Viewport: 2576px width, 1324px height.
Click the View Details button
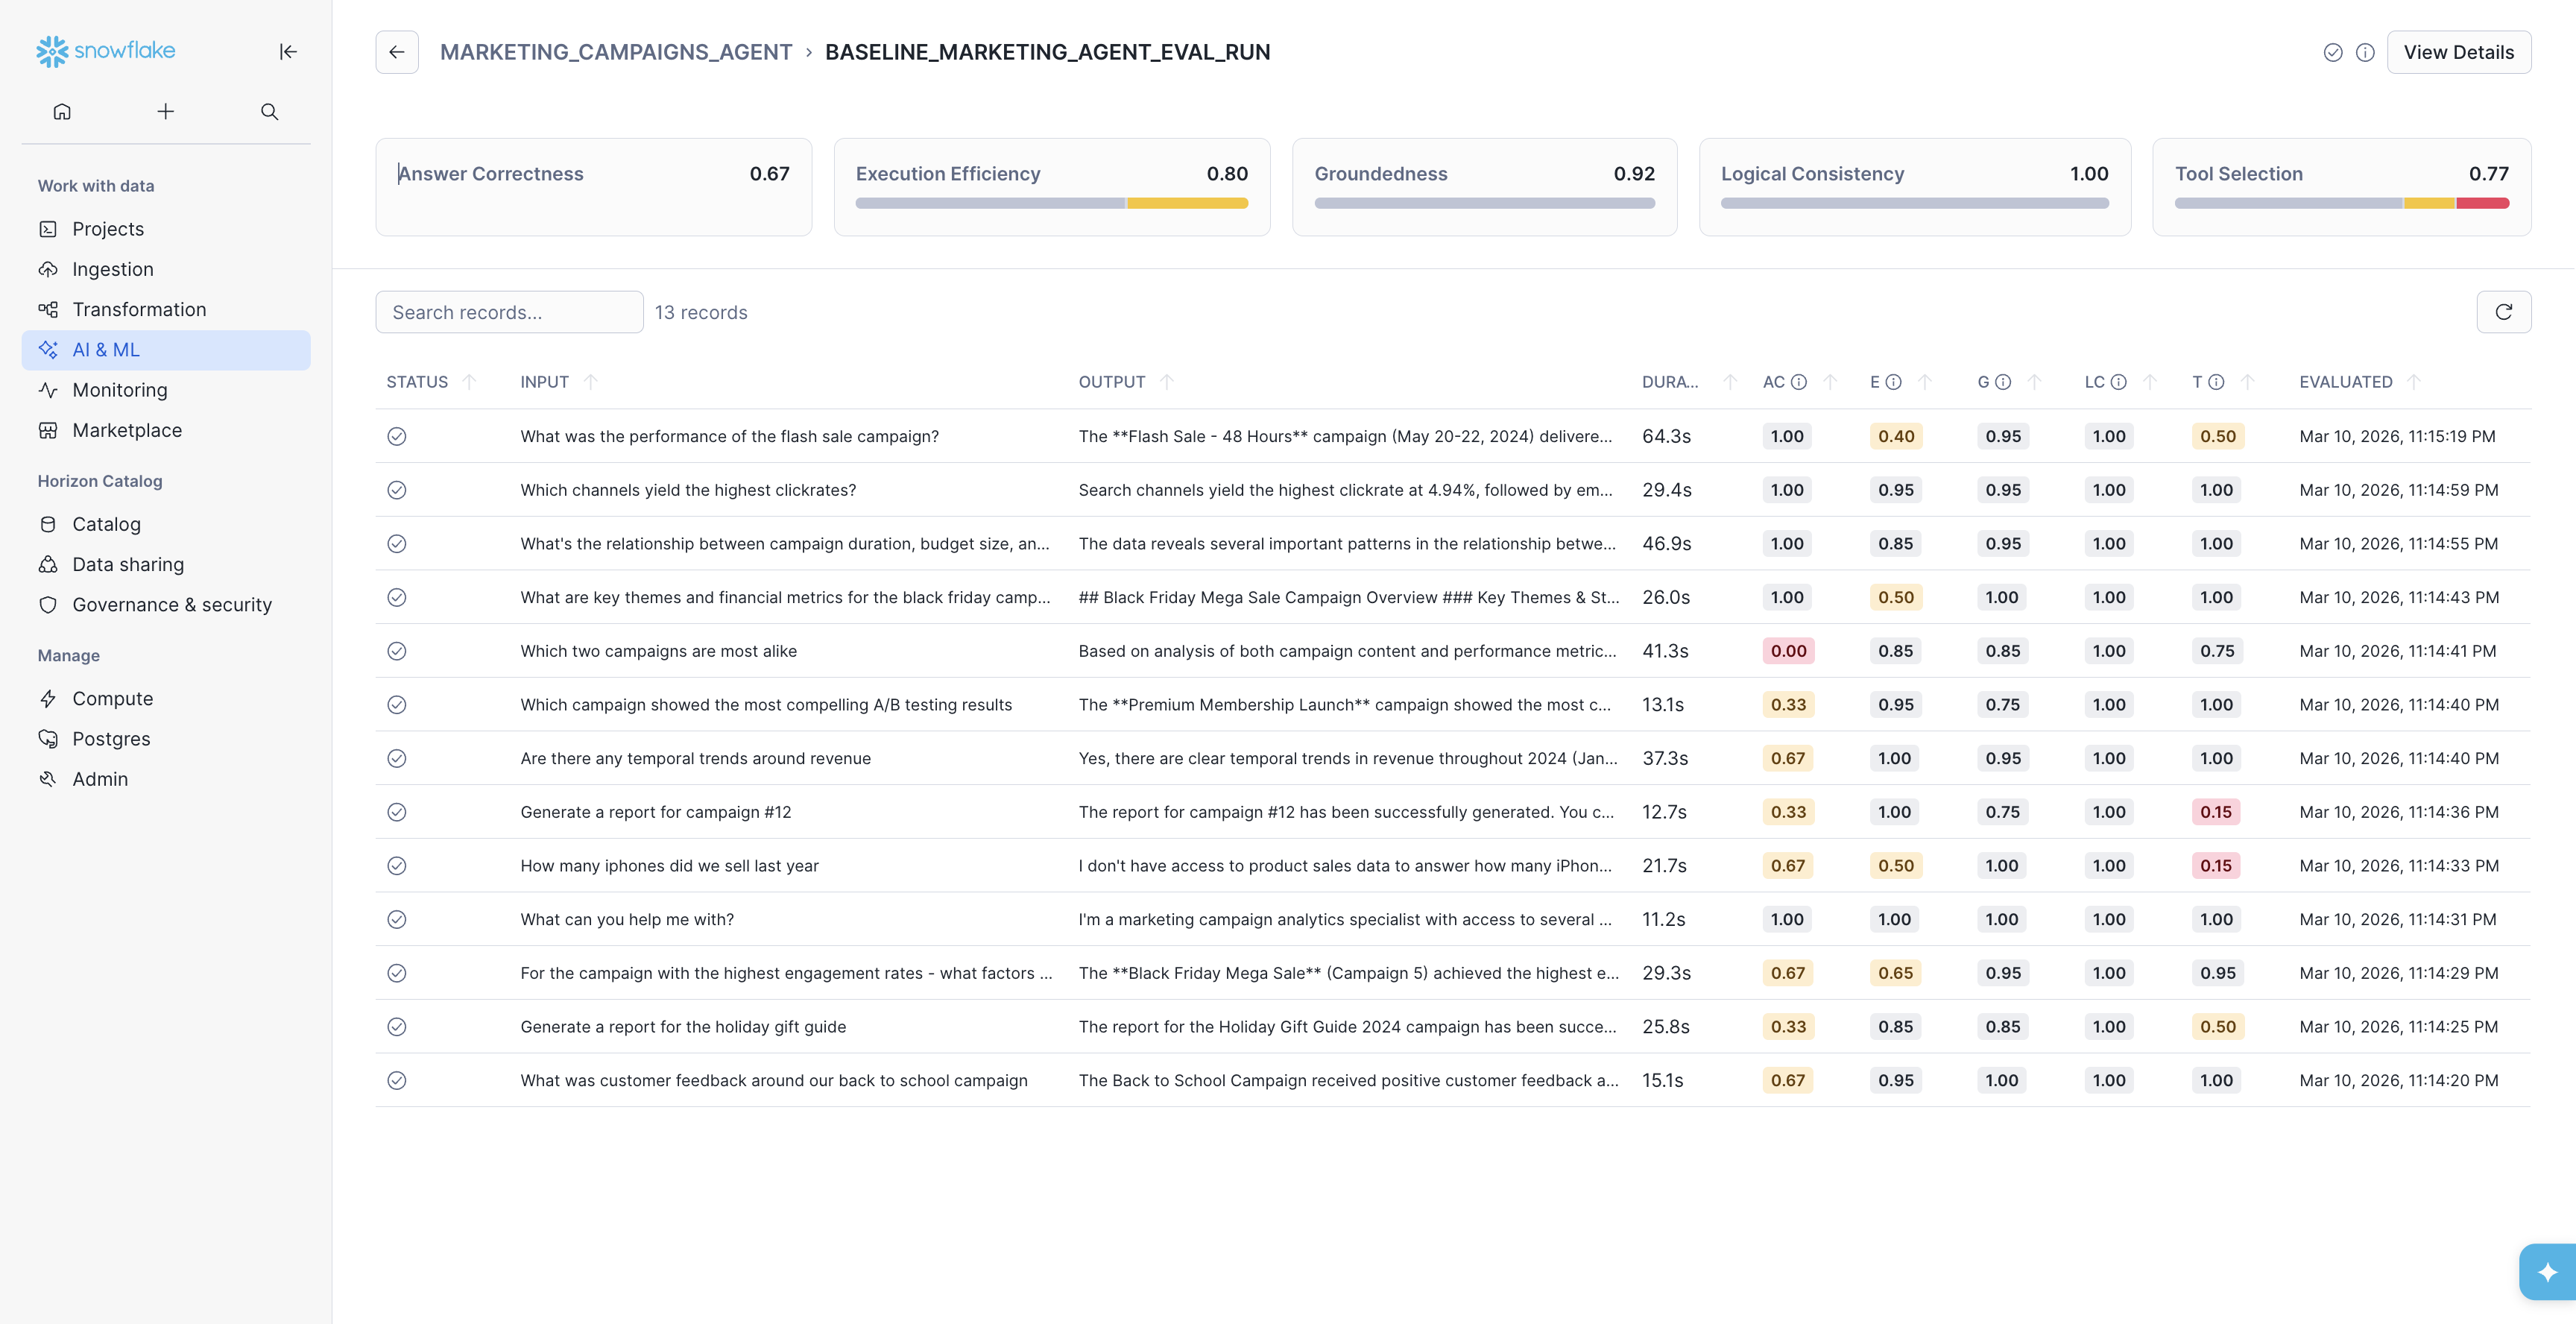tap(2458, 52)
